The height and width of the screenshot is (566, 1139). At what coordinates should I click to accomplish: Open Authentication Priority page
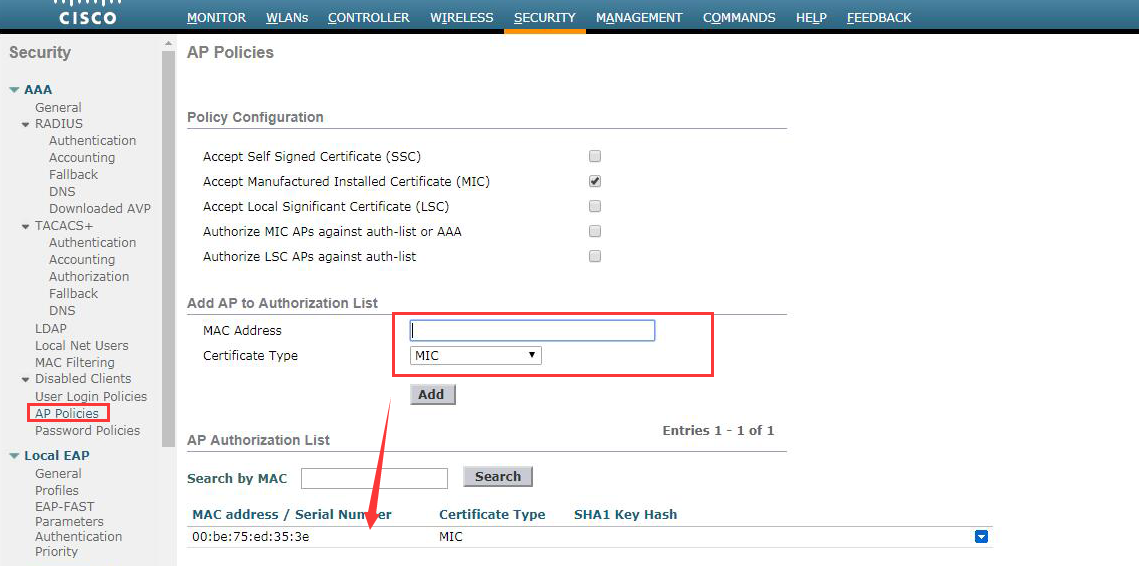[78, 544]
